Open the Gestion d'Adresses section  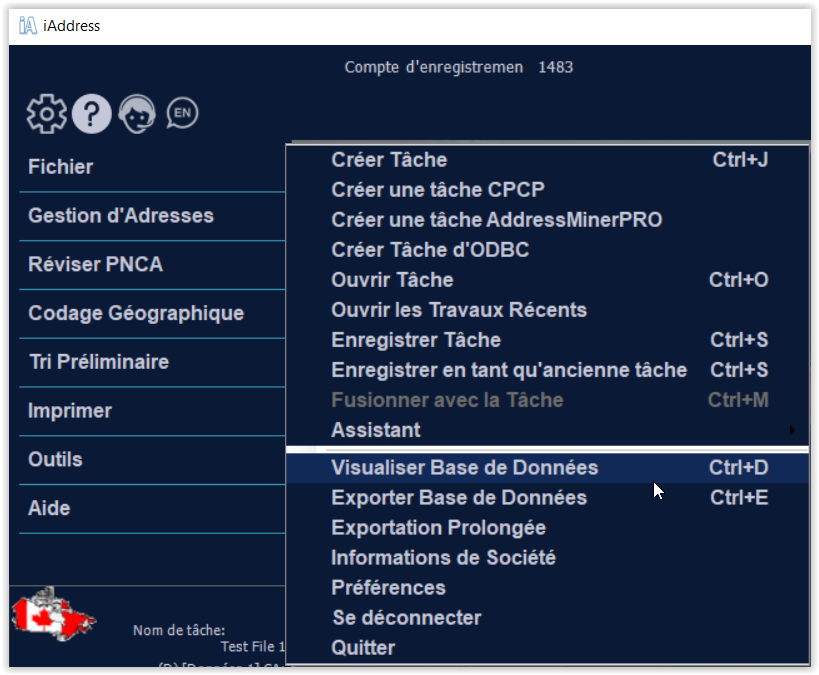(x=121, y=216)
